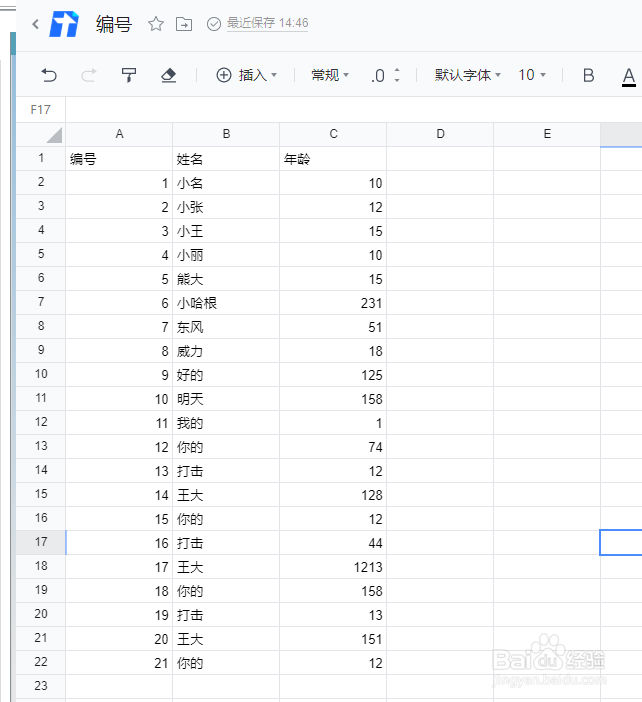Select the name cell 东风
The image size is (642, 702).
[226, 327]
